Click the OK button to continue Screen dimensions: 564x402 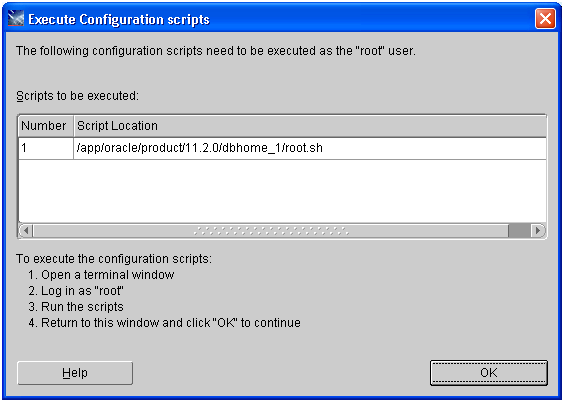tap(488, 373)
